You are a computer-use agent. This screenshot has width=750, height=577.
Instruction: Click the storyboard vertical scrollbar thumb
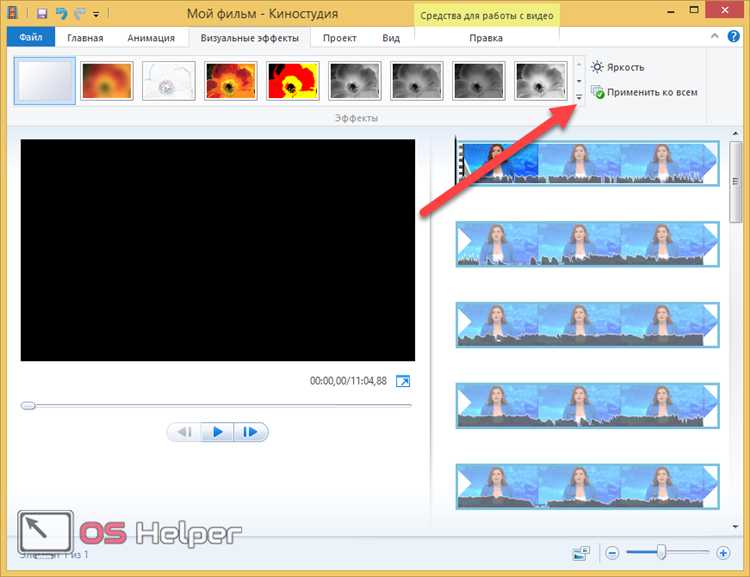[x=735, y=182]
